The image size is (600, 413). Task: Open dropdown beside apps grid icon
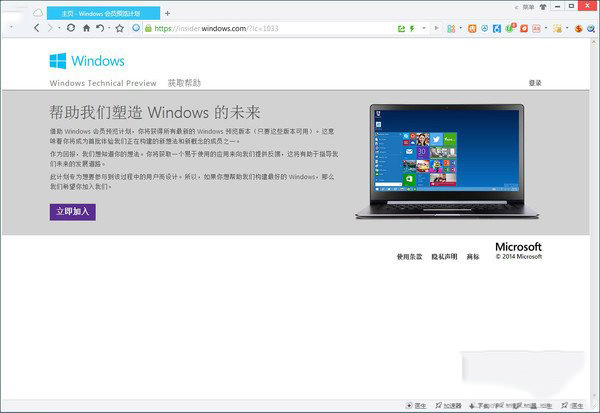tap(460, 28)
